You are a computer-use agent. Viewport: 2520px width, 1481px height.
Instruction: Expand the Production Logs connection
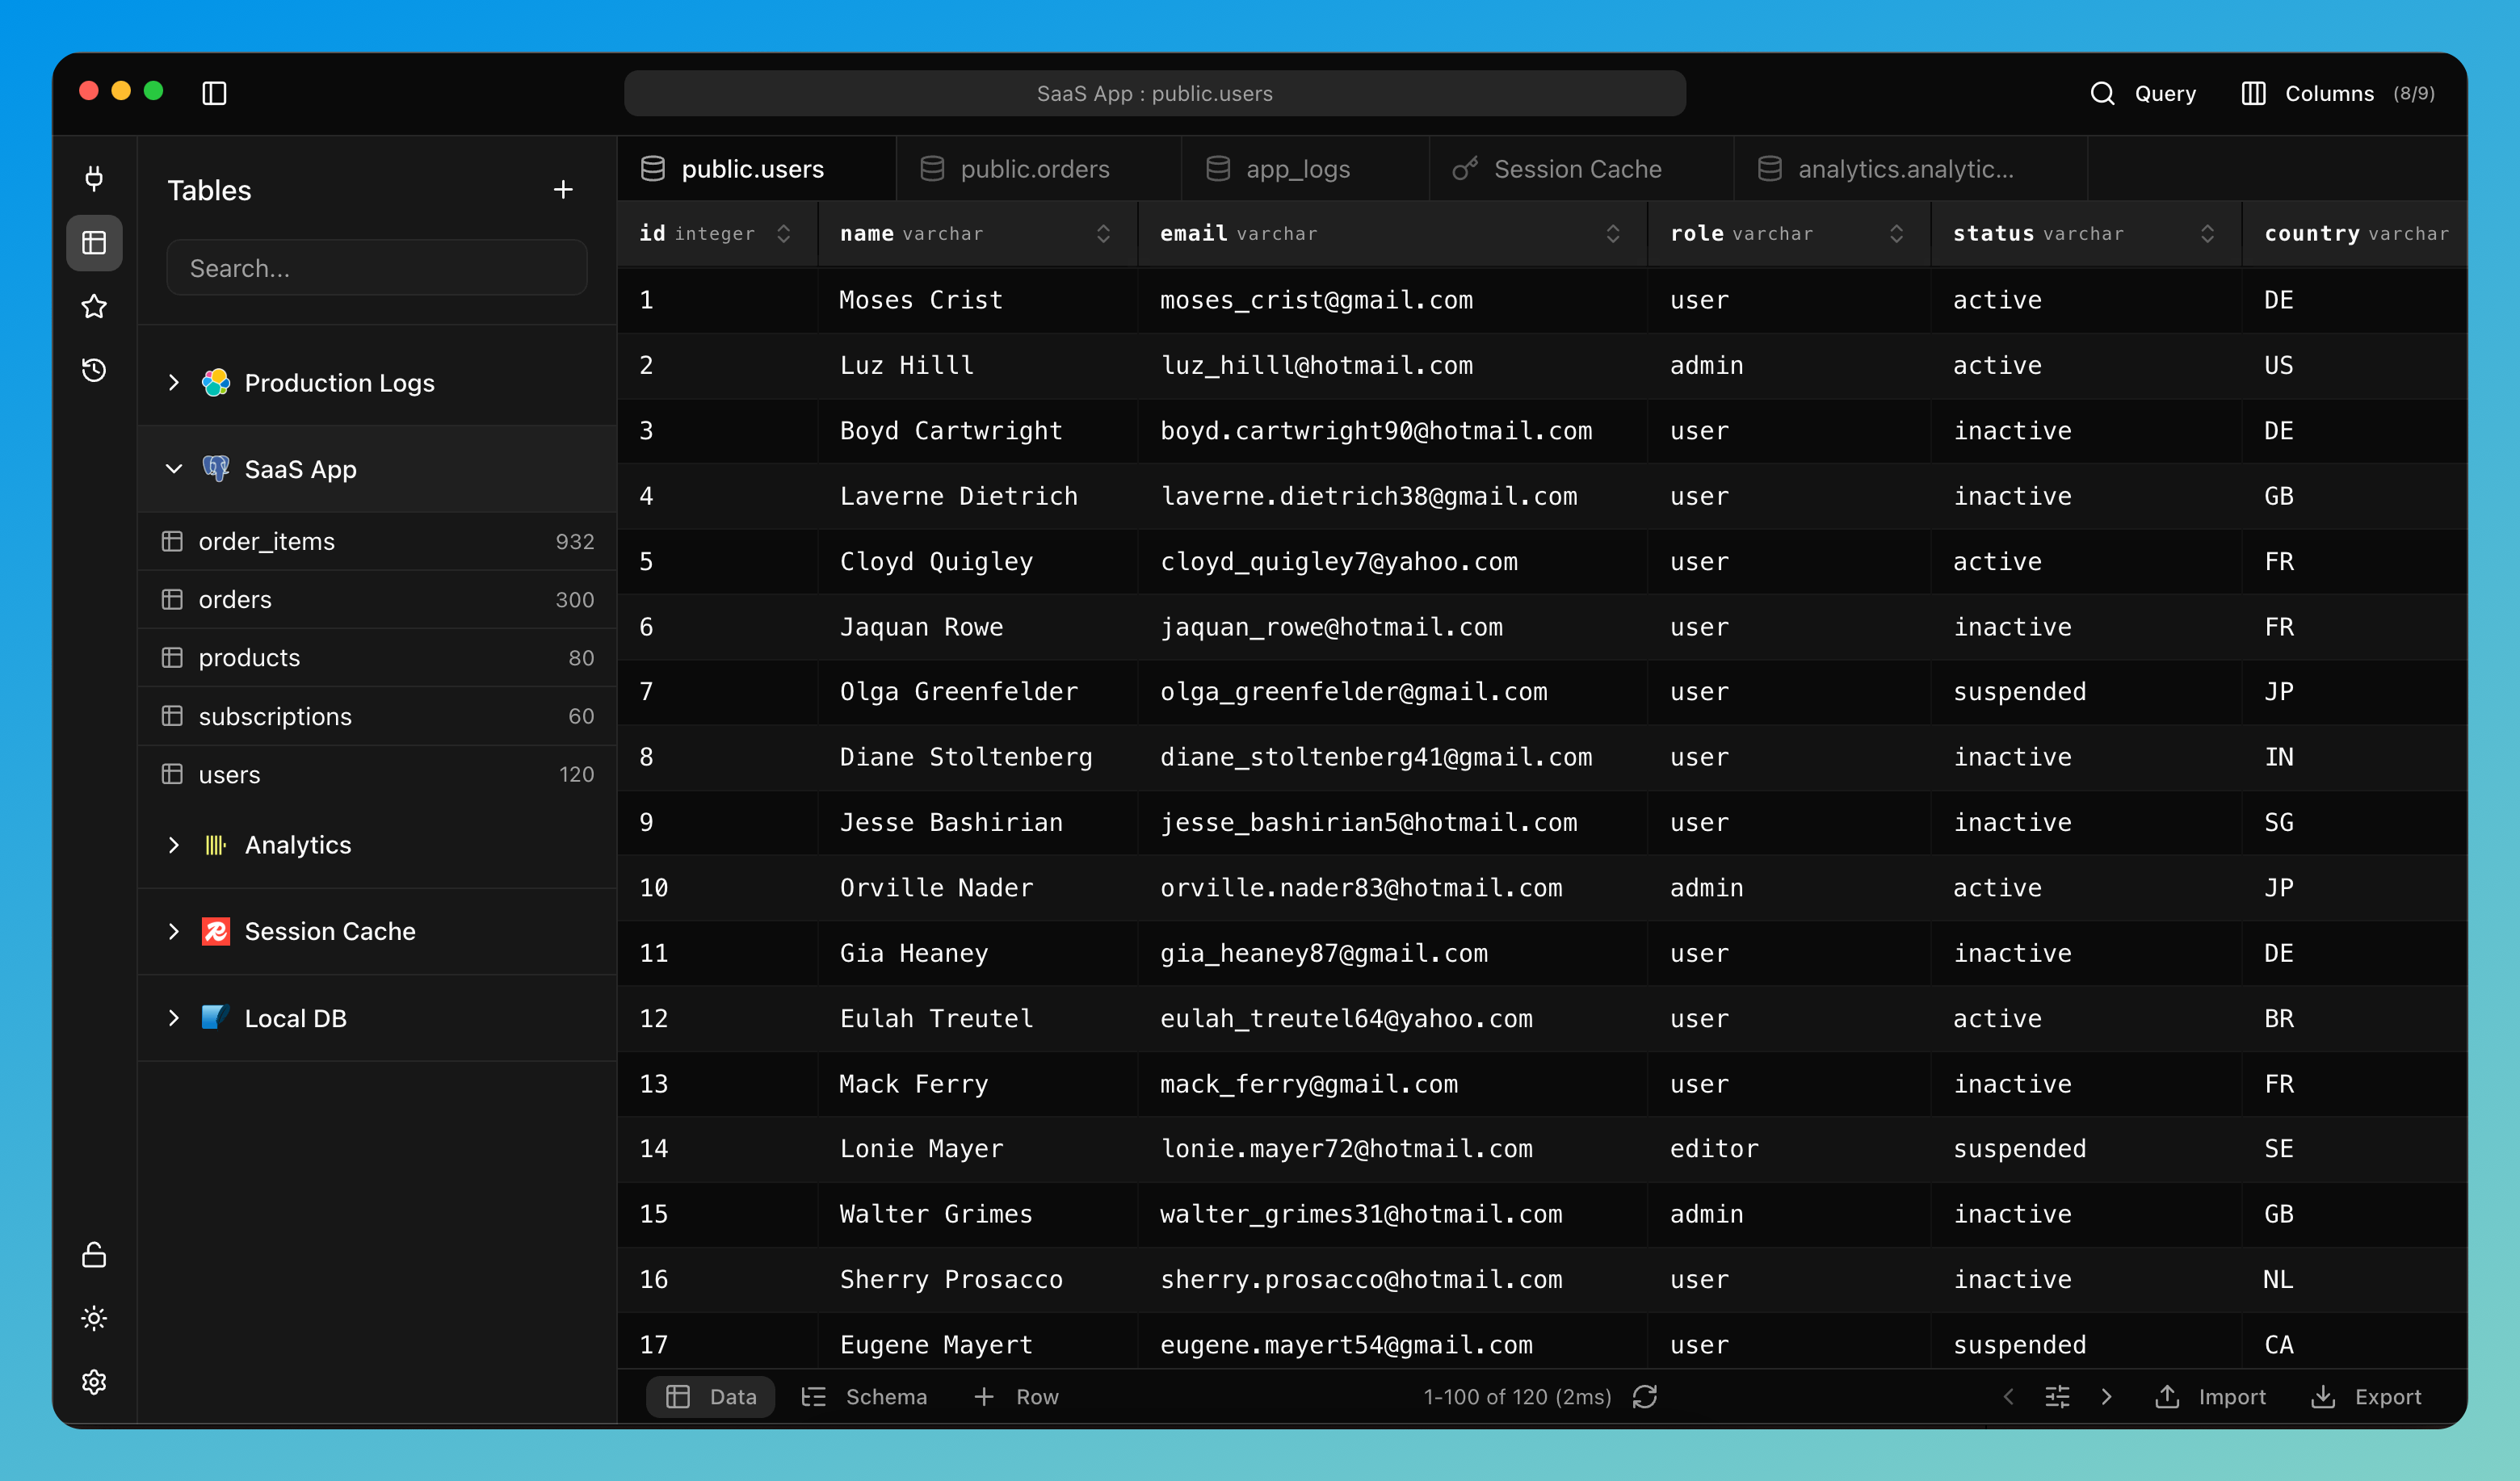click(173, 382)
